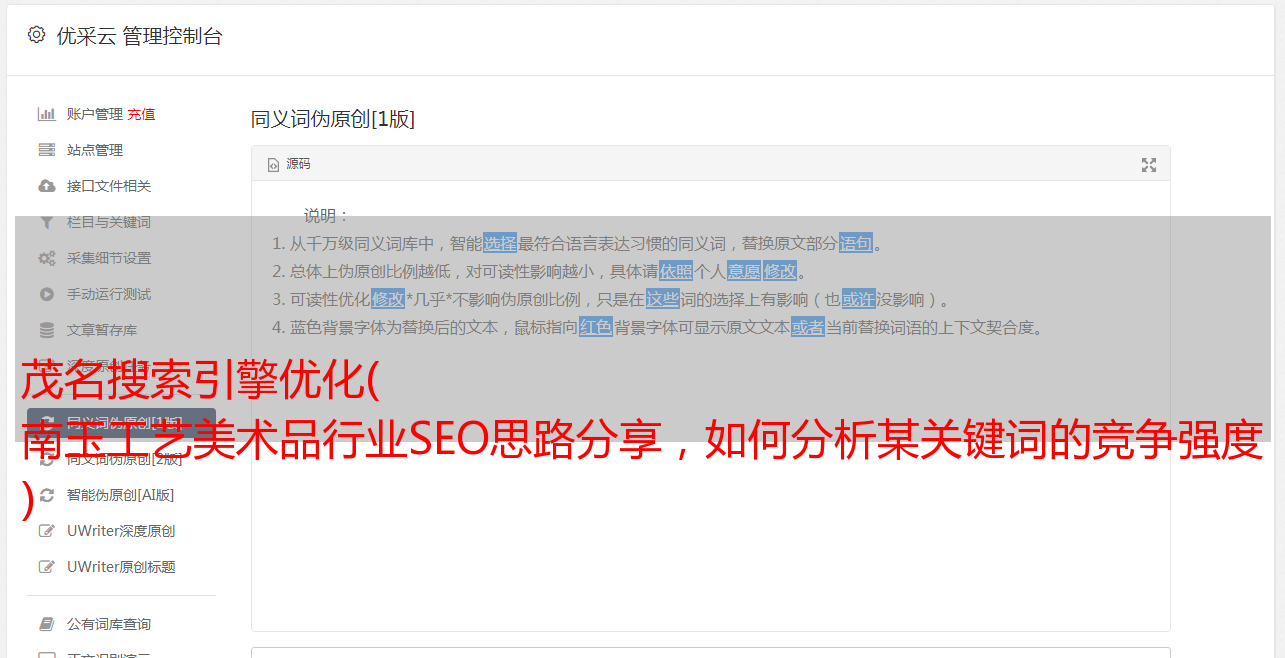This screenshot has width=1285, height=658.
Task: Click the 智能伪原创[AI版] refresh icon
Action: pos(46,495)
